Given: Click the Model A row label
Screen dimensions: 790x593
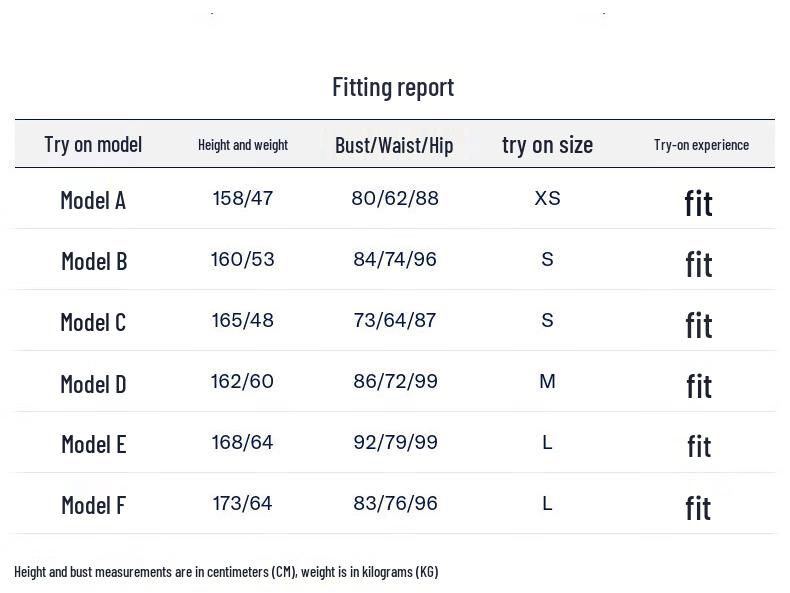Looking at the screenshot, I should (x=93, y=200).
